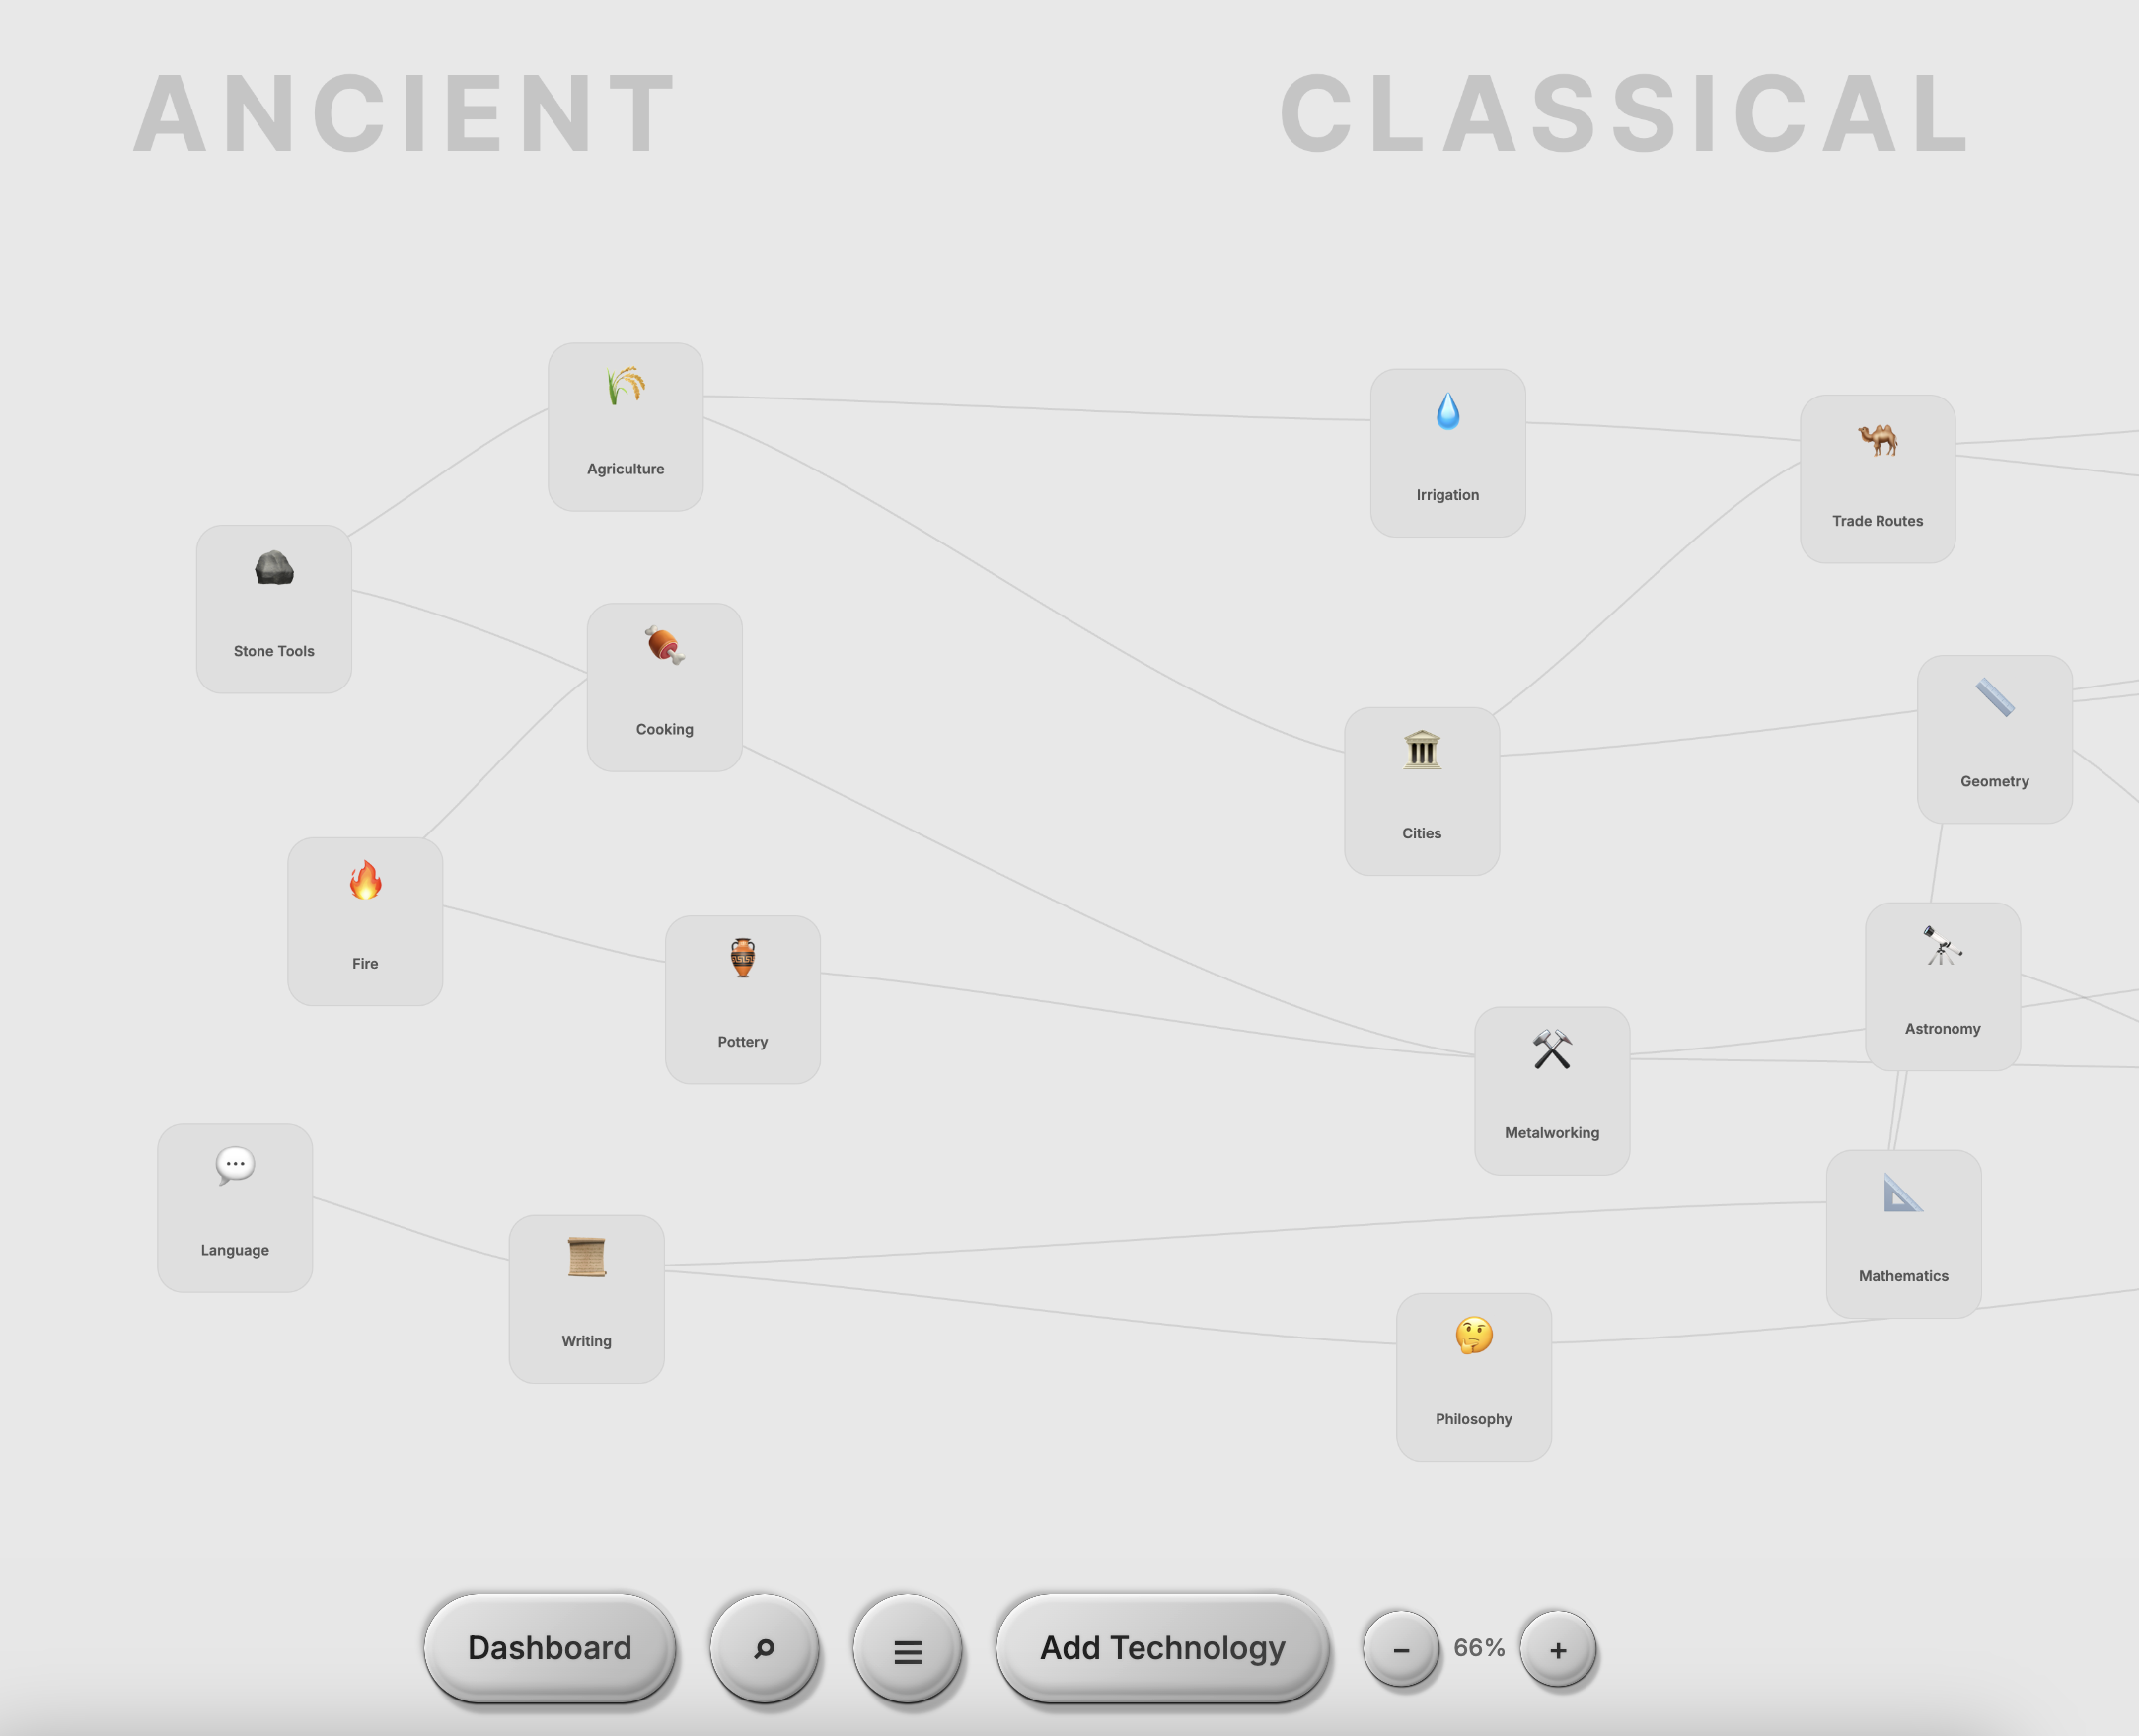This screenshot has width=2139, height=1736.
Task: Click the Metalworking crossed hammers icon
Action: tap(1551, 1050)
